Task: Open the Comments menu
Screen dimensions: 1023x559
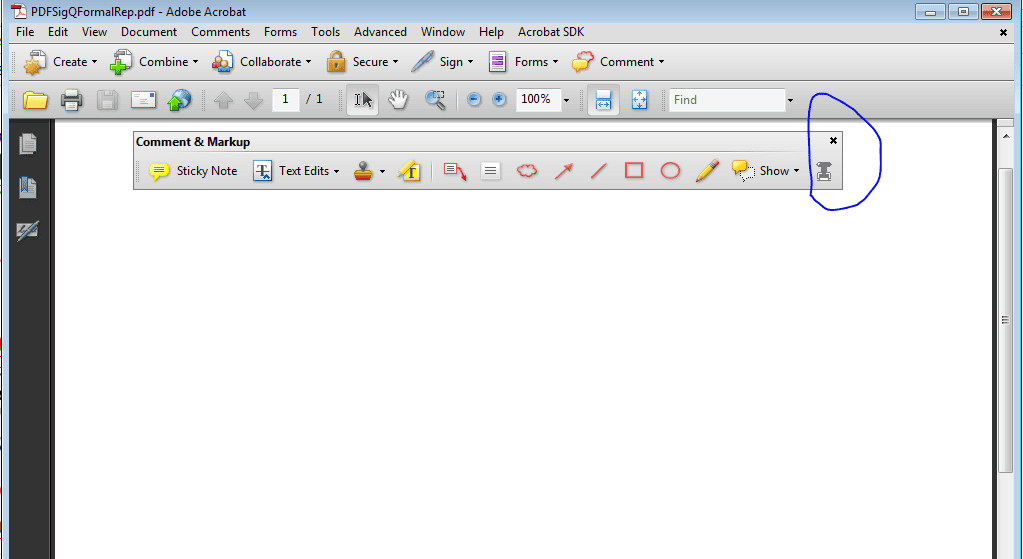Action: pos(221,32)
